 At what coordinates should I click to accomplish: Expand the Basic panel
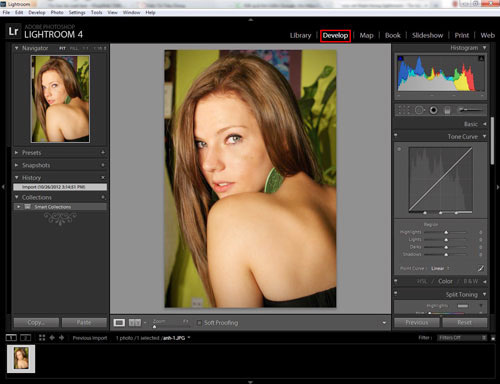[x=484, y=124]
